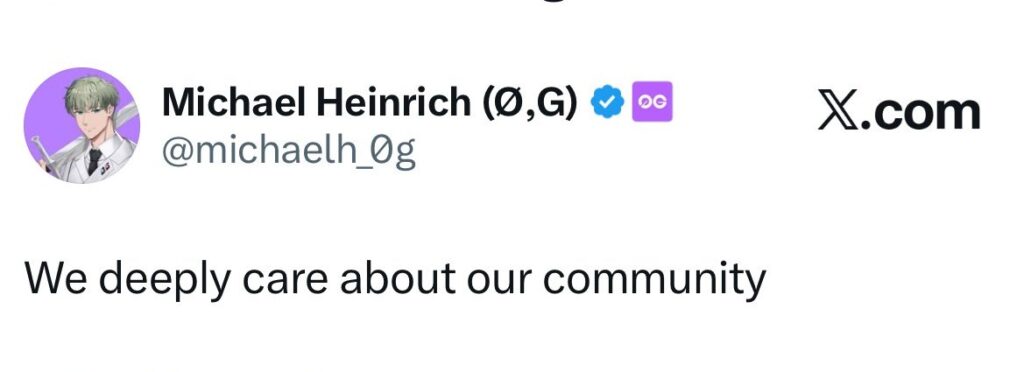Click the word "deeply" in the post
This screenshot has width=1024, height=372.
click(x=165, y=281)
